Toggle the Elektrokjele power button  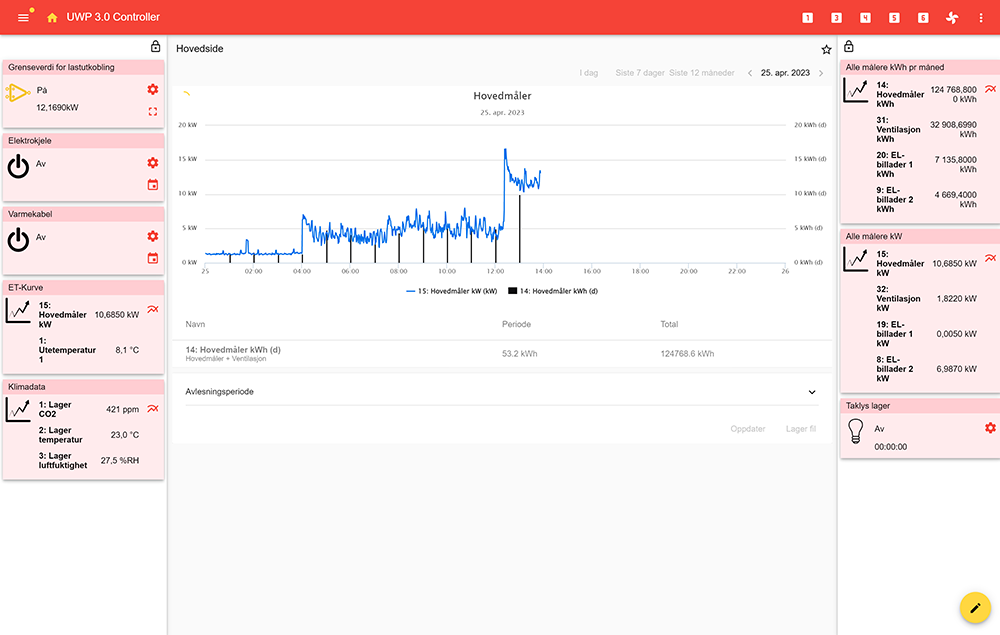pos(19,167)
